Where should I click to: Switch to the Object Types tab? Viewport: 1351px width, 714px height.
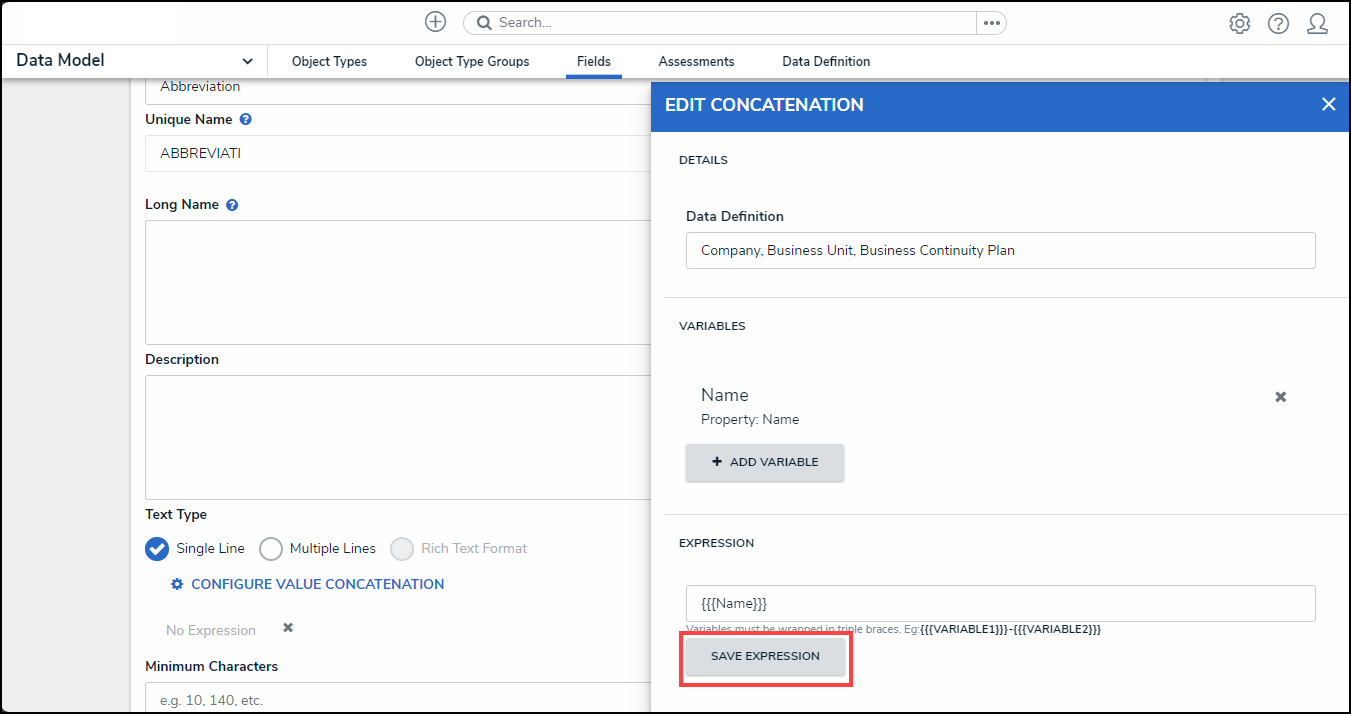(329, 62)
